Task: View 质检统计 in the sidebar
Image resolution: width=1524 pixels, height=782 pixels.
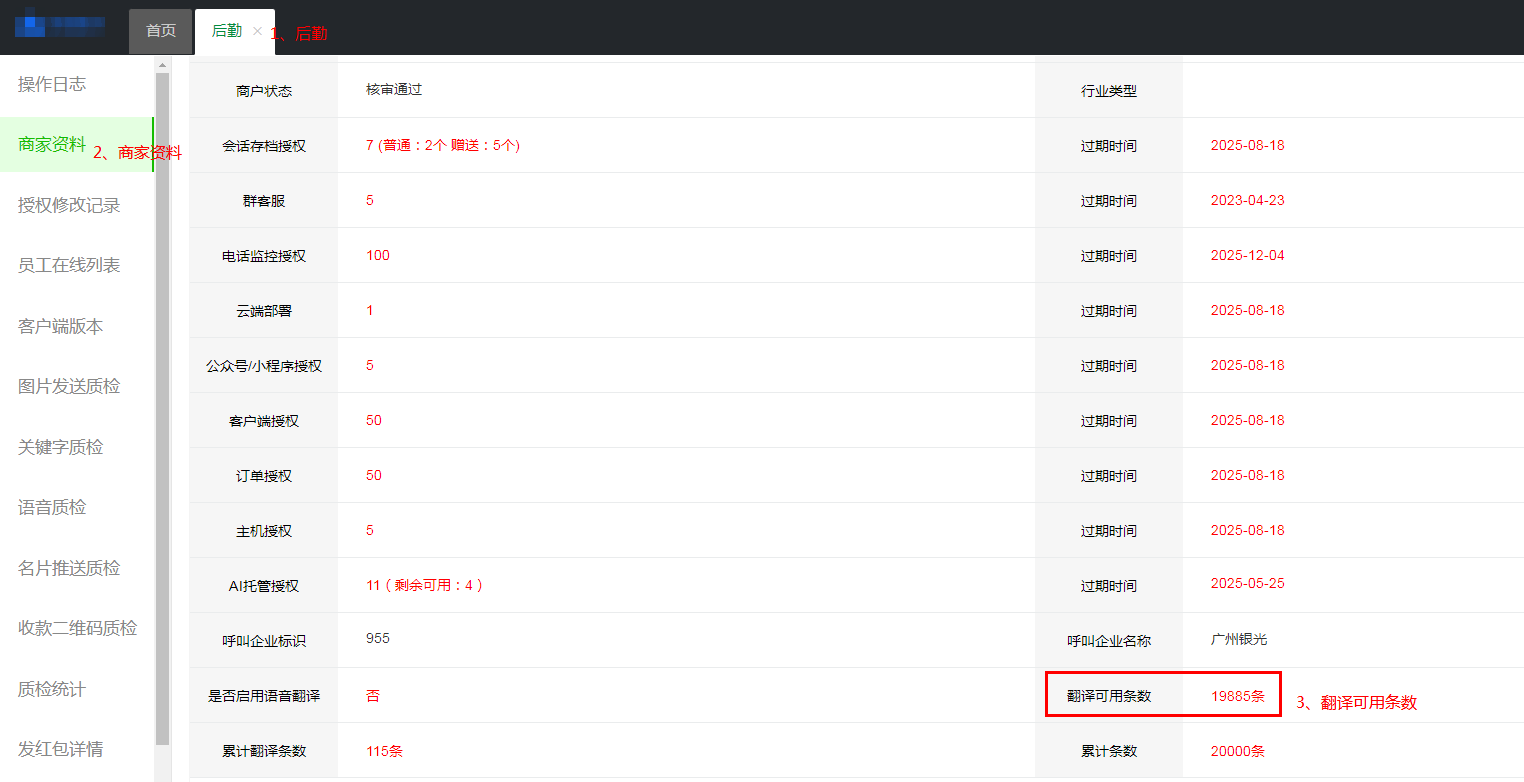Action: pyautogui.click(x=52, y=689)
